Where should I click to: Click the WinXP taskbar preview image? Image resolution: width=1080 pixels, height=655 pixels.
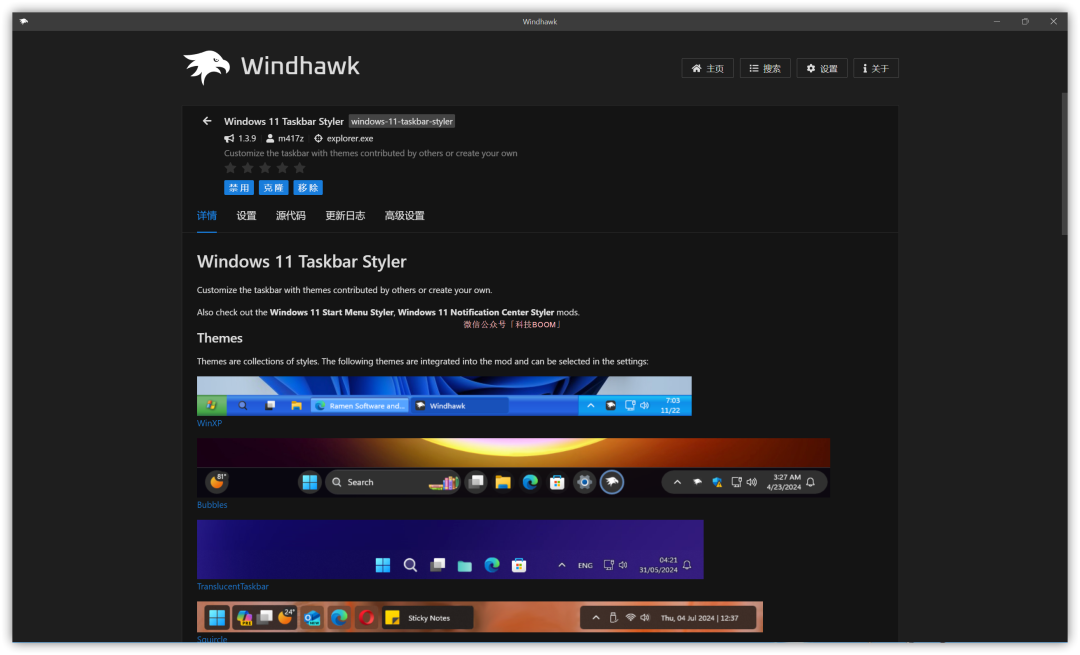(x=444, y=395)
